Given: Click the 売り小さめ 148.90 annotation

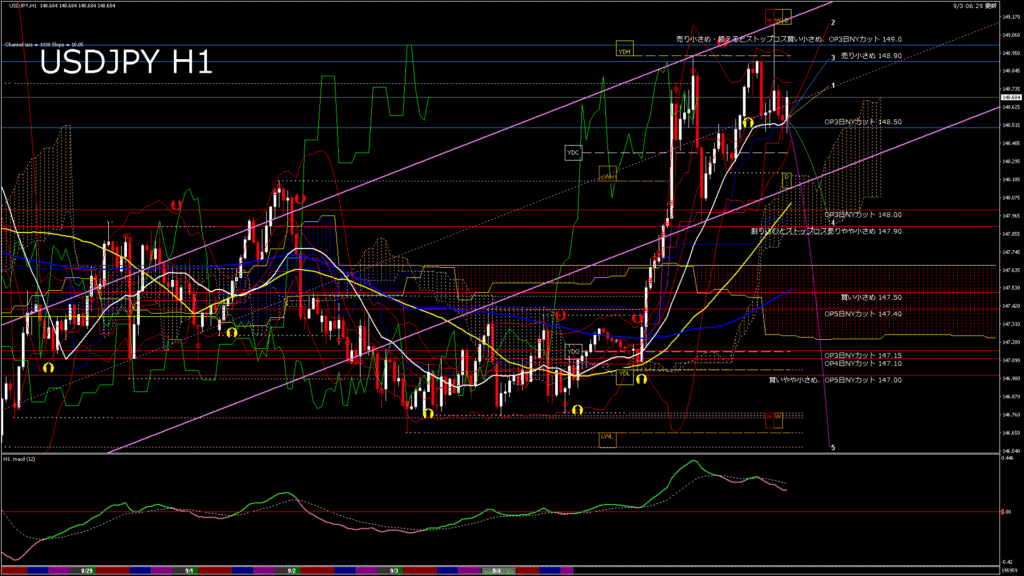Looking at the screenshot, I should click(x=871, y=57).
